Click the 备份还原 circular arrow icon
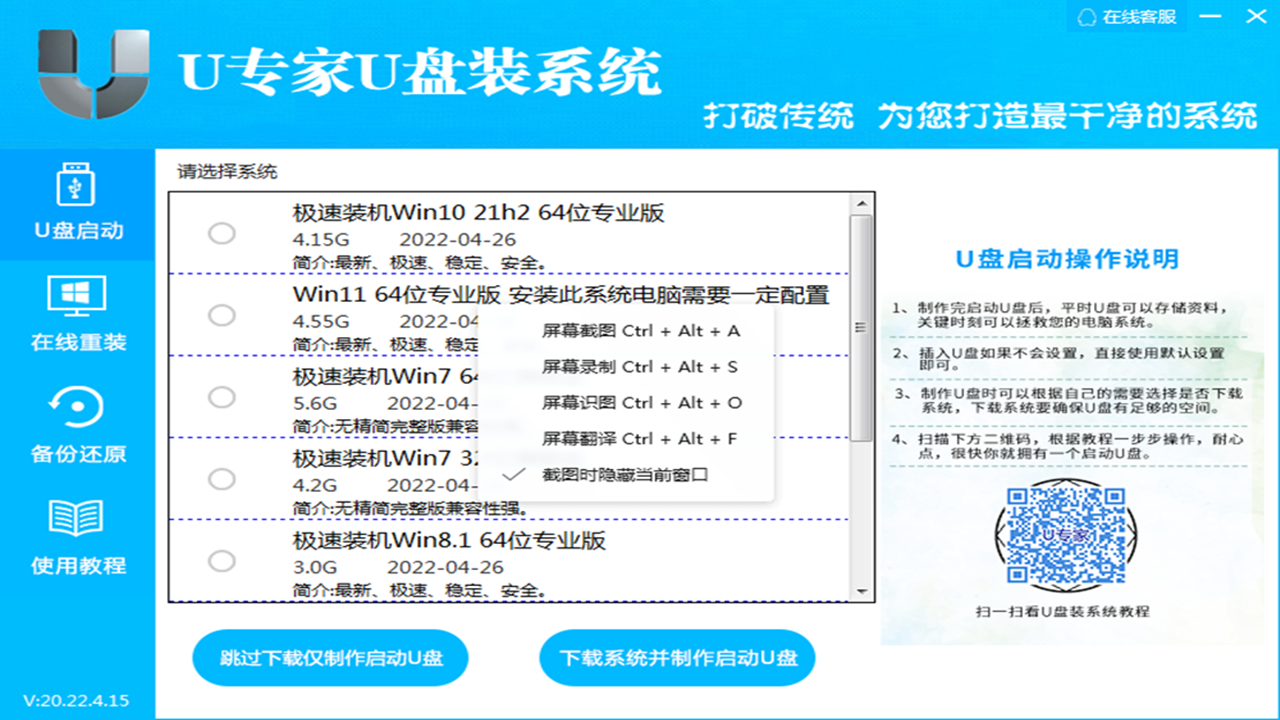 77,405
